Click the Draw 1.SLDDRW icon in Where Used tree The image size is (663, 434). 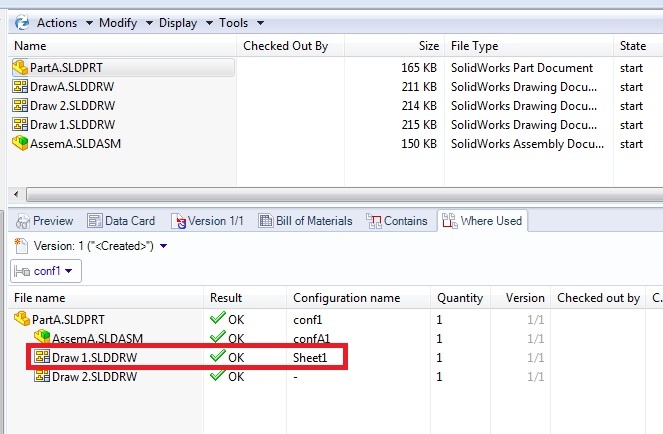(x=42, y=357)
